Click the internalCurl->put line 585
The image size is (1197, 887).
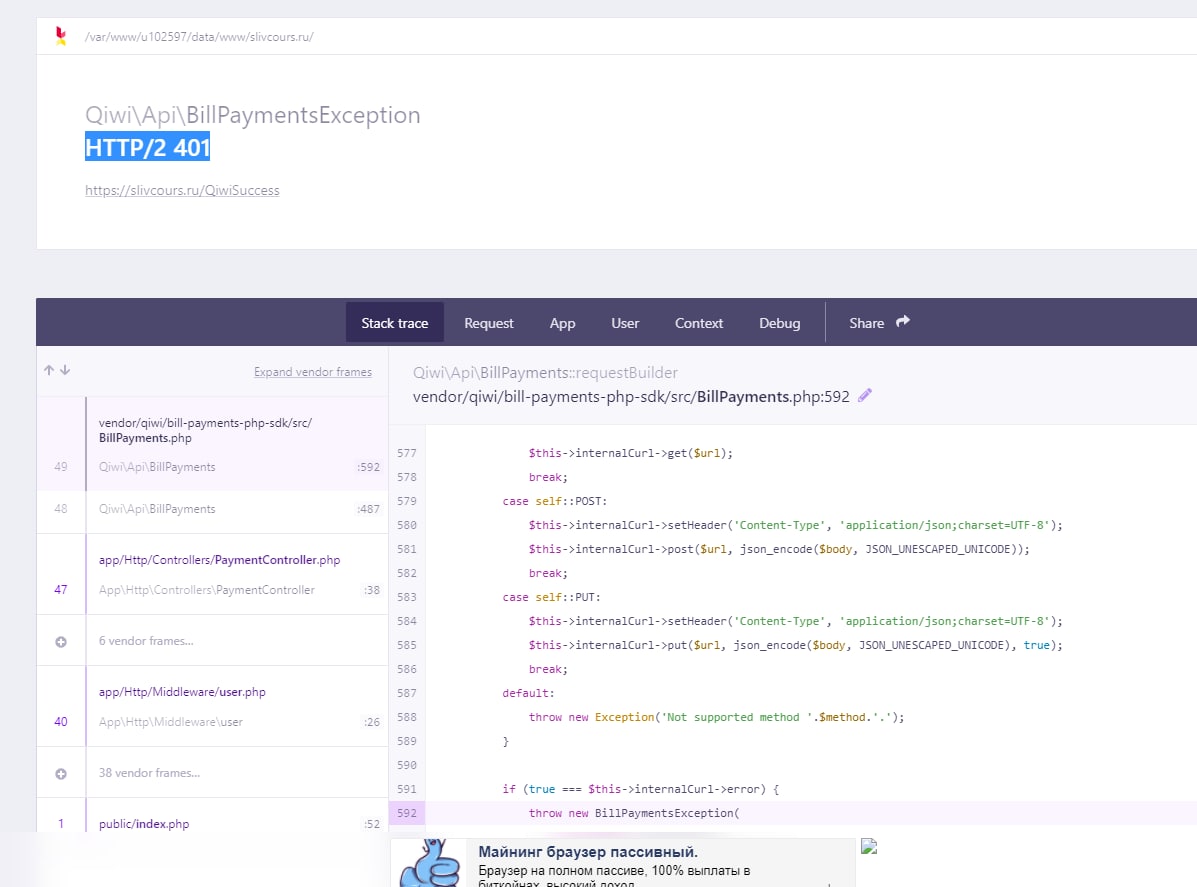[795, 645]
